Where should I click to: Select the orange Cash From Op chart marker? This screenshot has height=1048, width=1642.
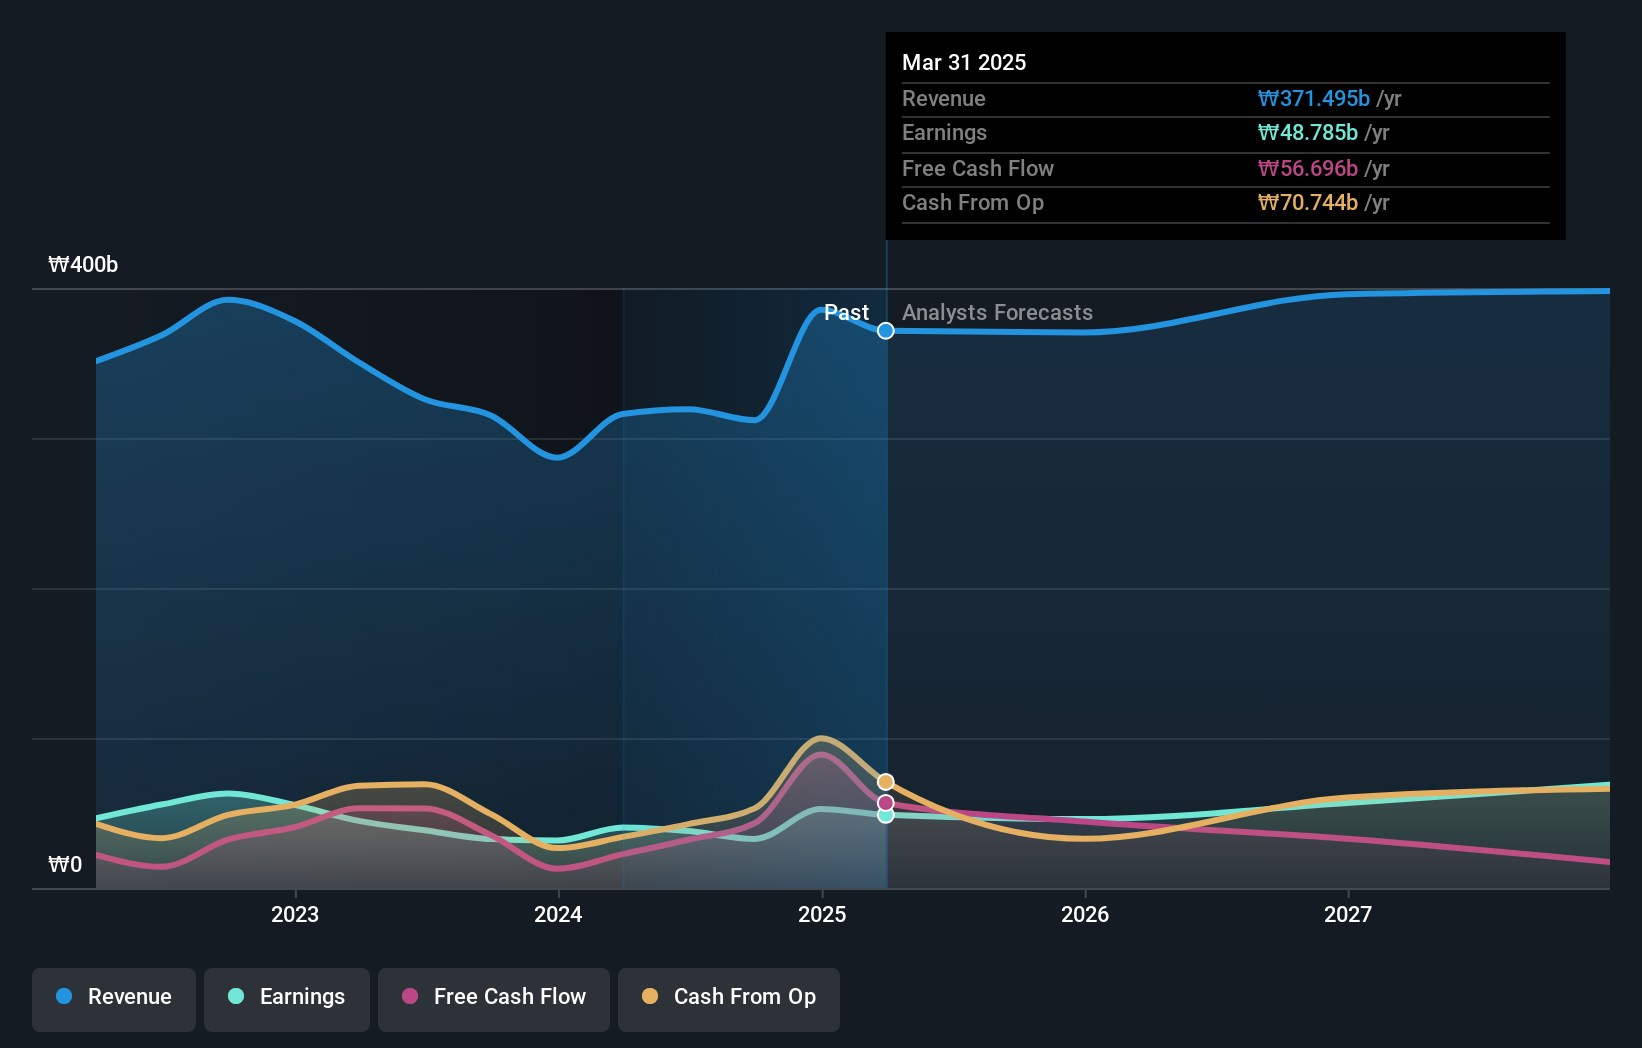pos(885,781)
